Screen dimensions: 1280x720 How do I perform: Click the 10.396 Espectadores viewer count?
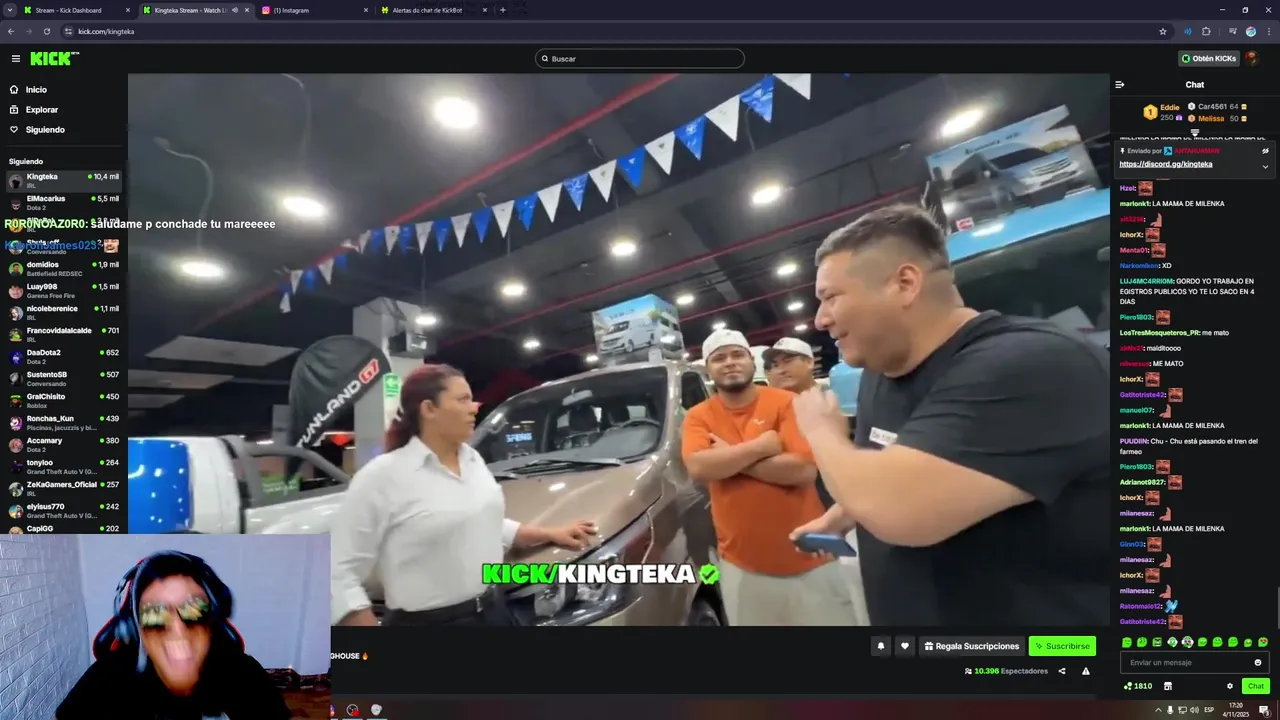[1006, 671]
